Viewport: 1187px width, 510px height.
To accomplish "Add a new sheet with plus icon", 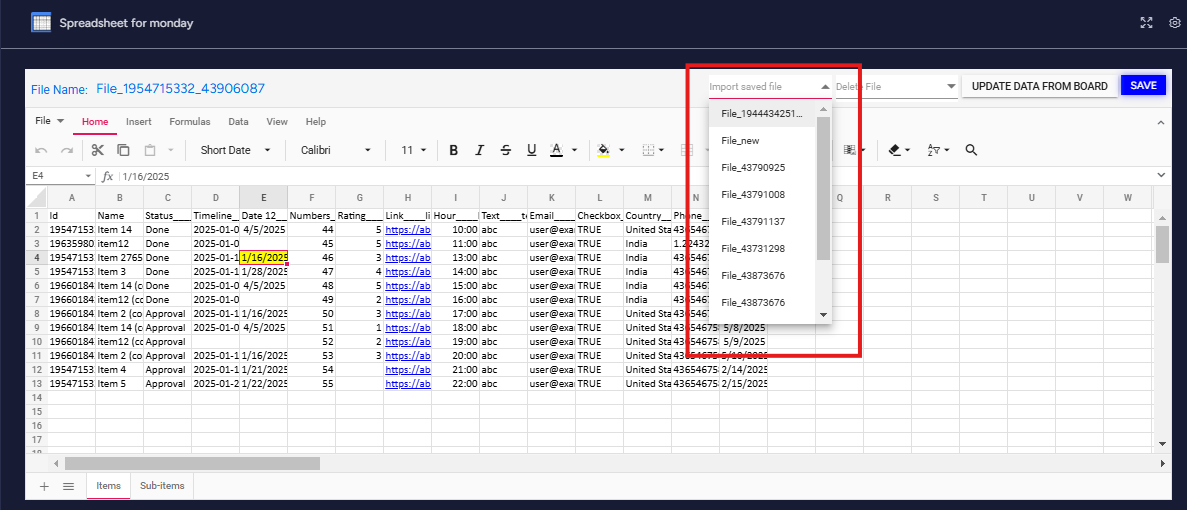I will point(44,487).
